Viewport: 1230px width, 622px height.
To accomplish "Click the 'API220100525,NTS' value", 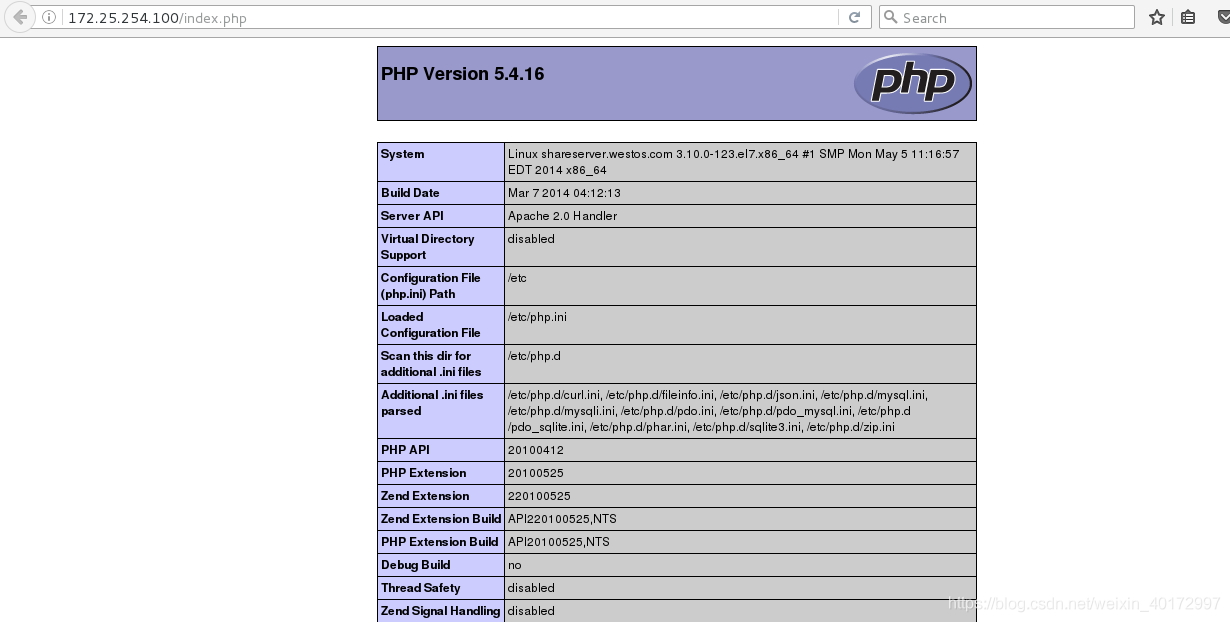I will 562,519.
